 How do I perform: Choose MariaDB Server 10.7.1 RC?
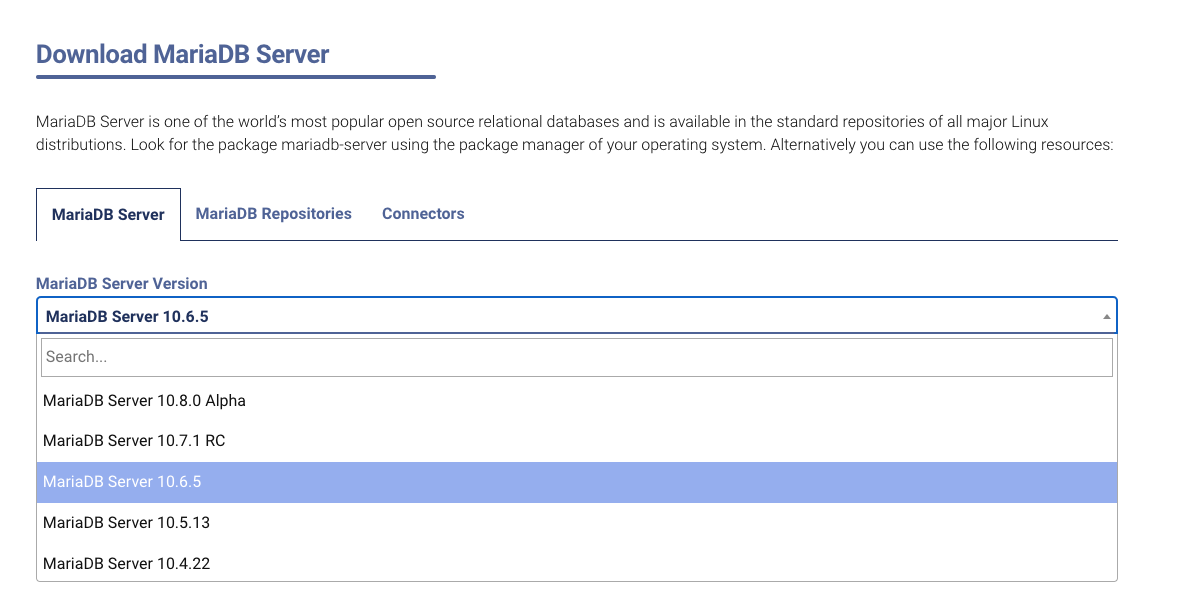pos(576,441)
